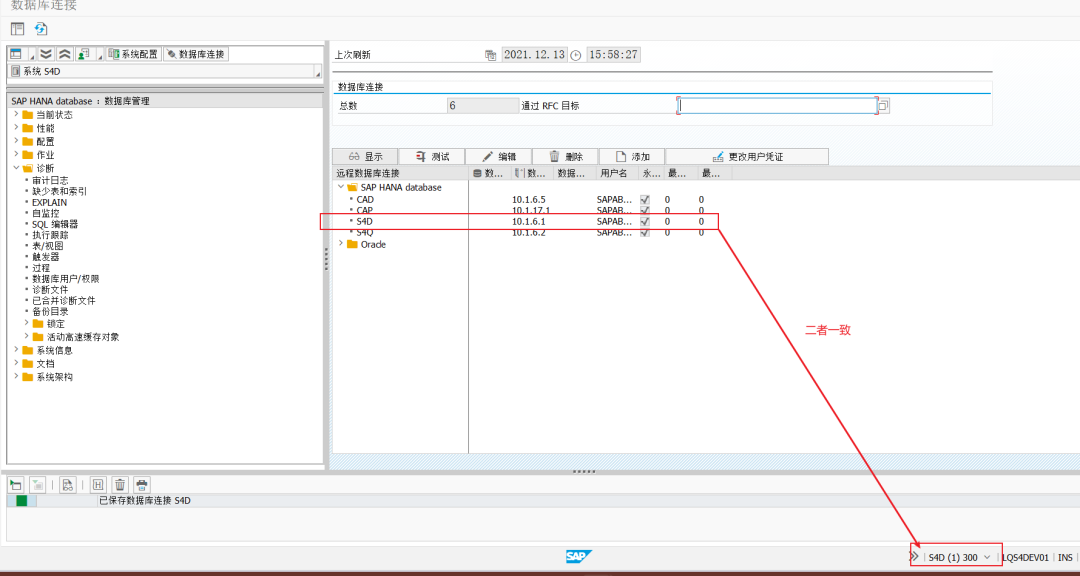Click the trash icon in message log toolbar
The width and height of the screenshot is (1080, 576).
(120, 484)
